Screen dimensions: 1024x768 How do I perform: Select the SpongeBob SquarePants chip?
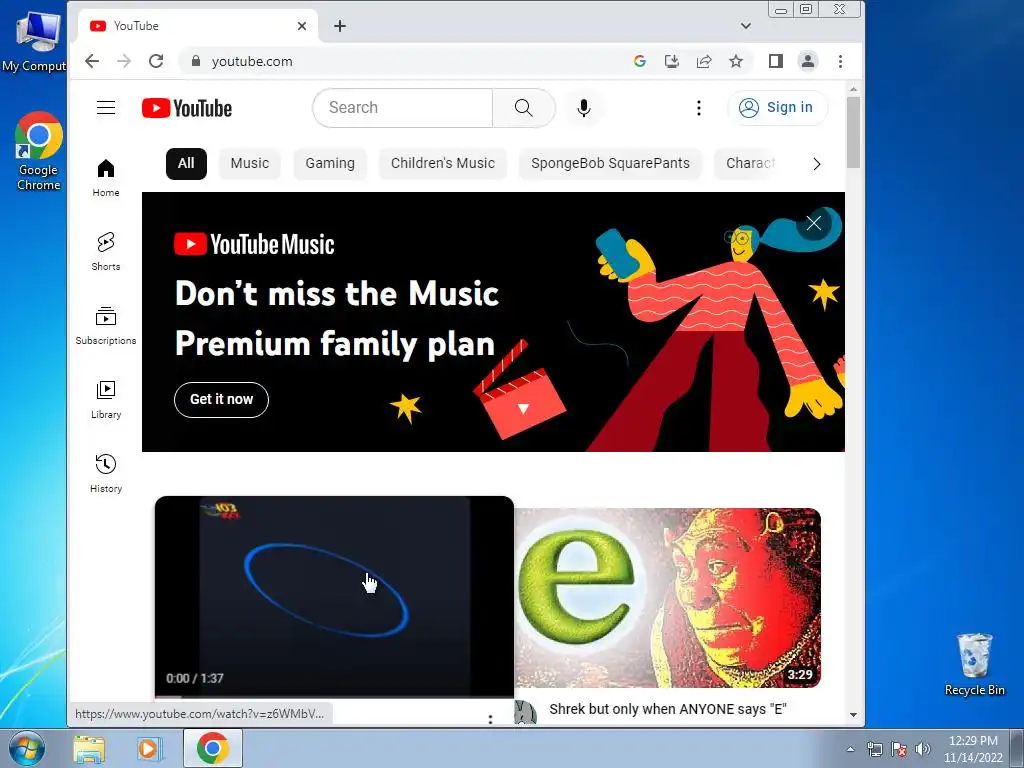[610, 163]
